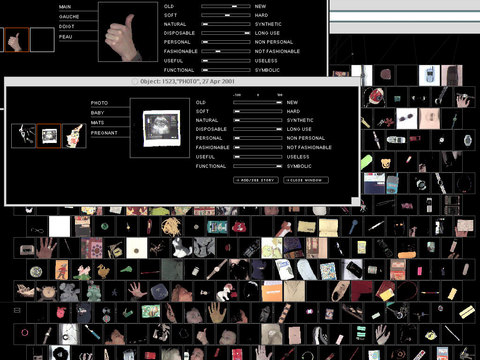Select the PREGNANT keyword tag
The width and height of the screenshot is (480, 360).
pyautogui.click(x=104, y=133)
